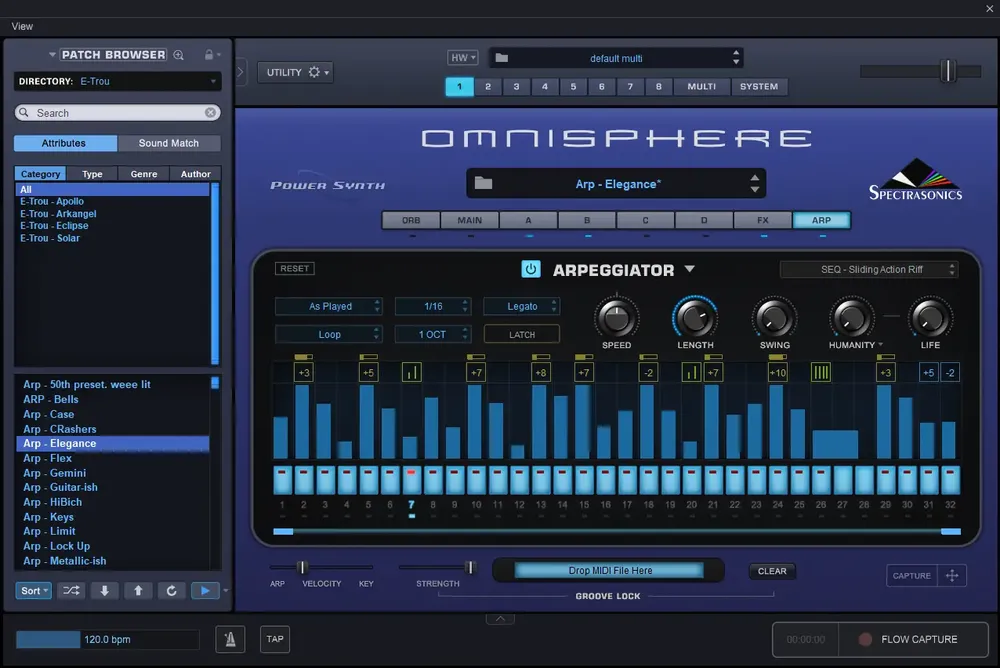This screenshot has width=1000, height=668.
Task: Toggle the Latch button
Action: coord(522,334)
